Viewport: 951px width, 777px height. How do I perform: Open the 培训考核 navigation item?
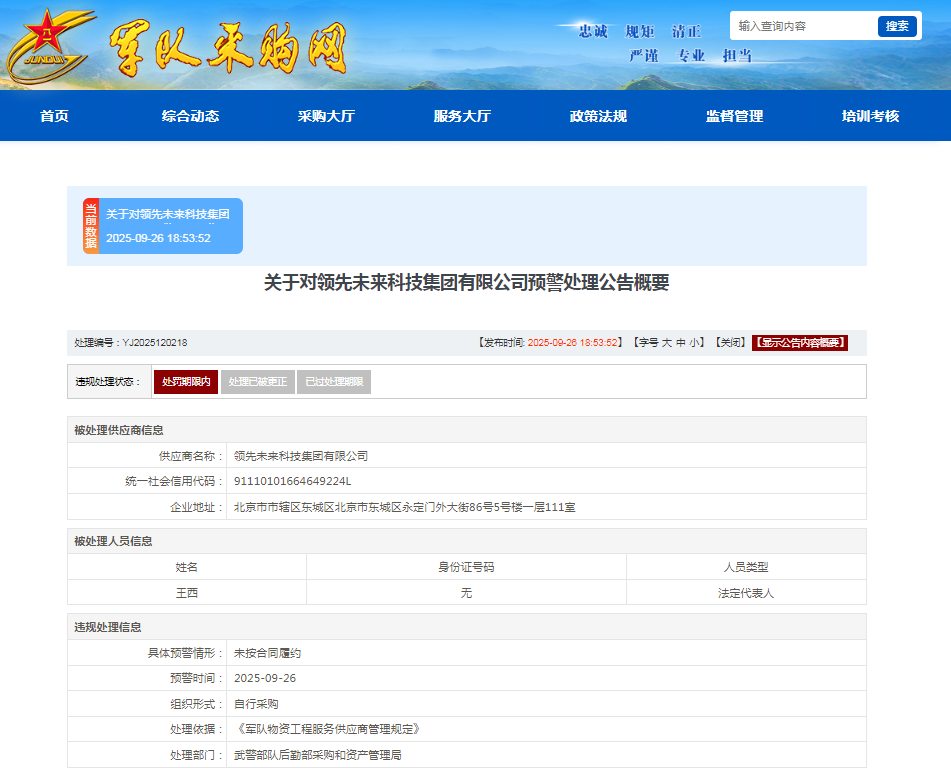click(x=870, y=116)
